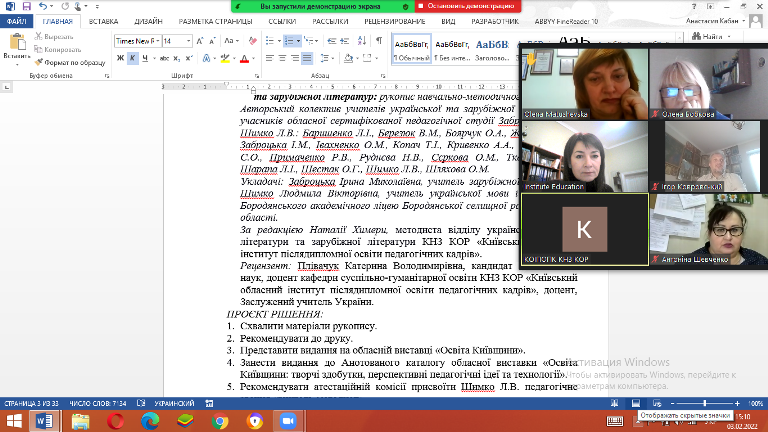This screenshot has width=768, height=432.
Task: Toggle Align Left paragraph alignment
Action: click(x=270, y=58)
